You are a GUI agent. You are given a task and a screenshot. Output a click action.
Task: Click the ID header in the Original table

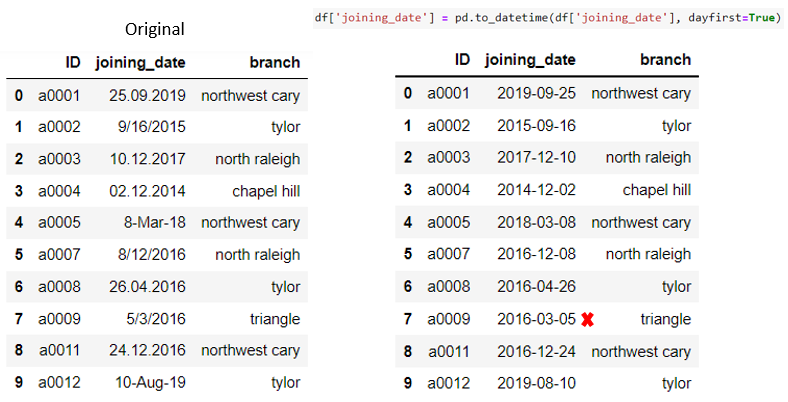point(72,62)
